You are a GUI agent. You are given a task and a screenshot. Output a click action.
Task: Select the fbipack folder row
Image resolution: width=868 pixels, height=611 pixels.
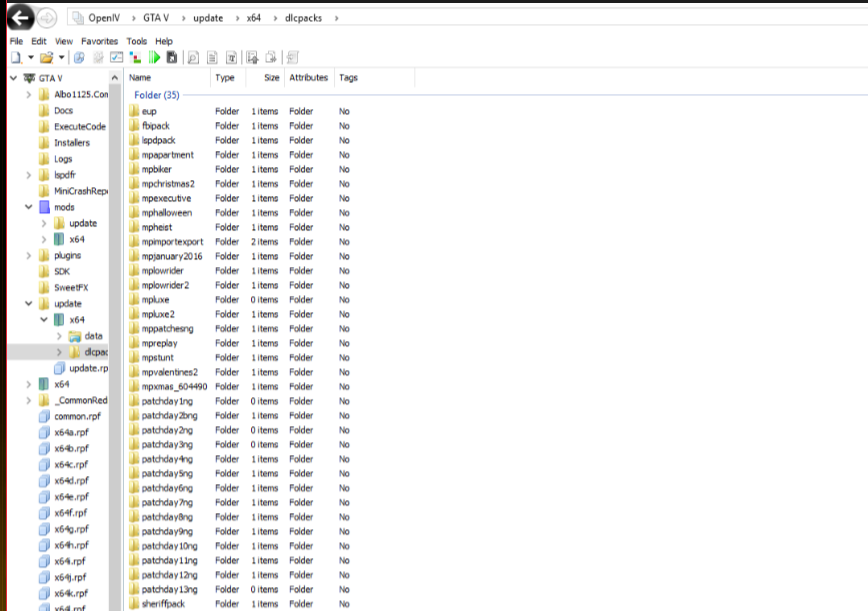(239, 126)
